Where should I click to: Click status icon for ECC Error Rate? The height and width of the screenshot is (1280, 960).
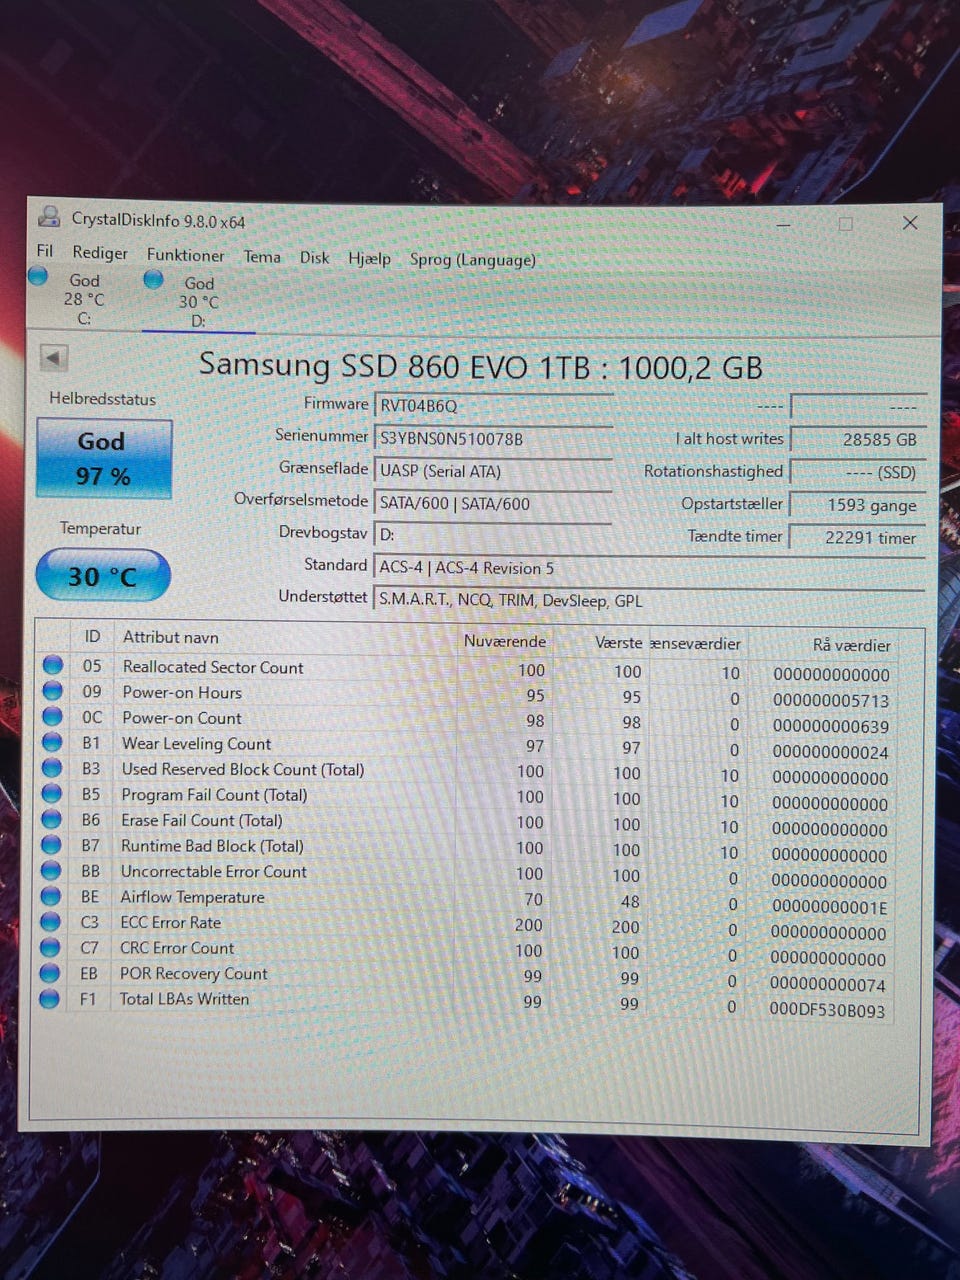click(x=50, y=922)
